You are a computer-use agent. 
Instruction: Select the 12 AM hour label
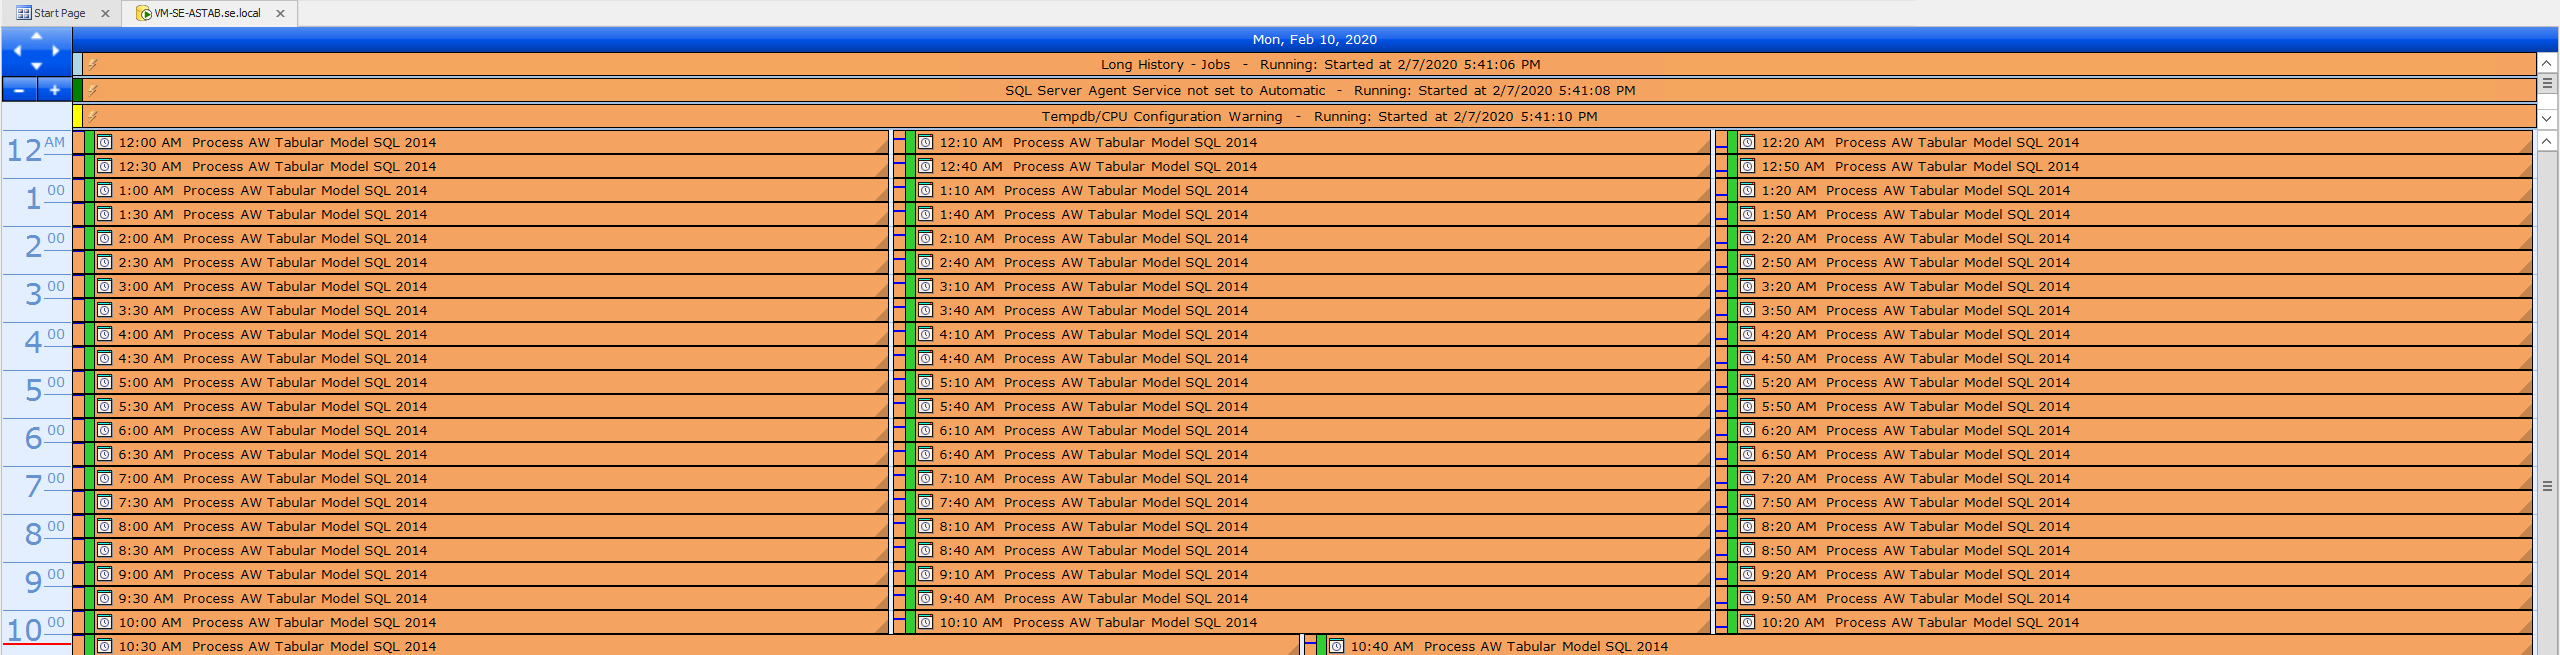tap(36, 150)
